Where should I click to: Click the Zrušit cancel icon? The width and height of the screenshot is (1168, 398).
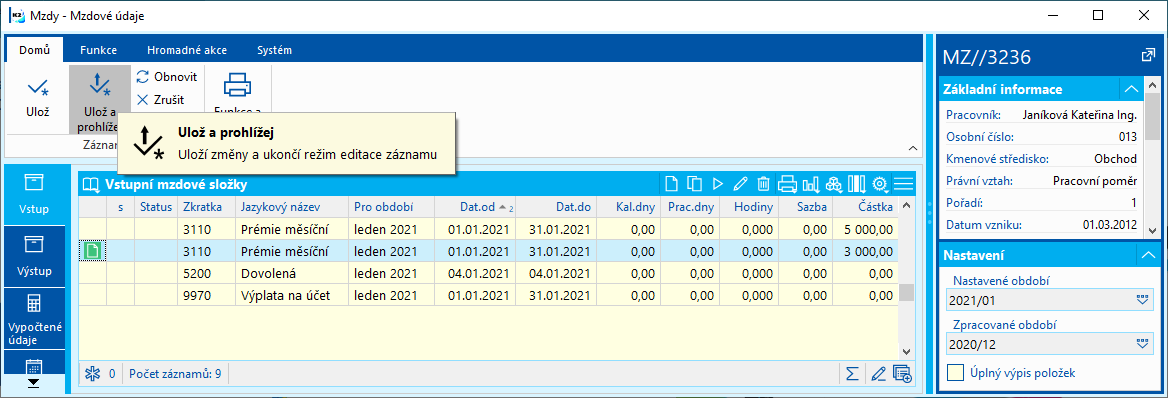(143, 99)
